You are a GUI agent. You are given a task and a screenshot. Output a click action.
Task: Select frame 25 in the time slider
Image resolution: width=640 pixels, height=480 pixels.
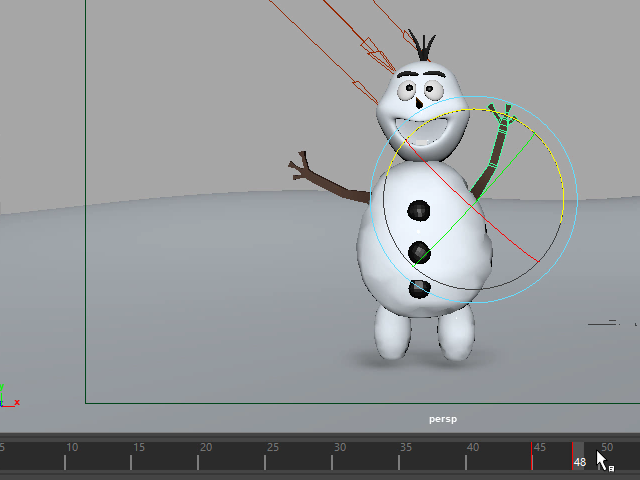point(266,458)
